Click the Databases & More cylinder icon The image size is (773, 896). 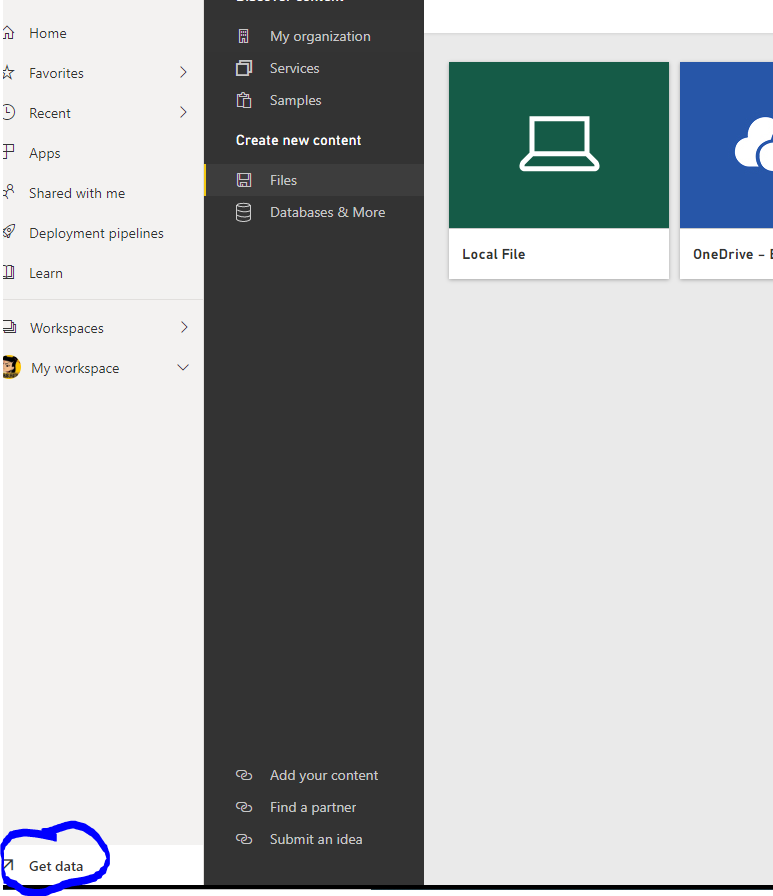243,213
